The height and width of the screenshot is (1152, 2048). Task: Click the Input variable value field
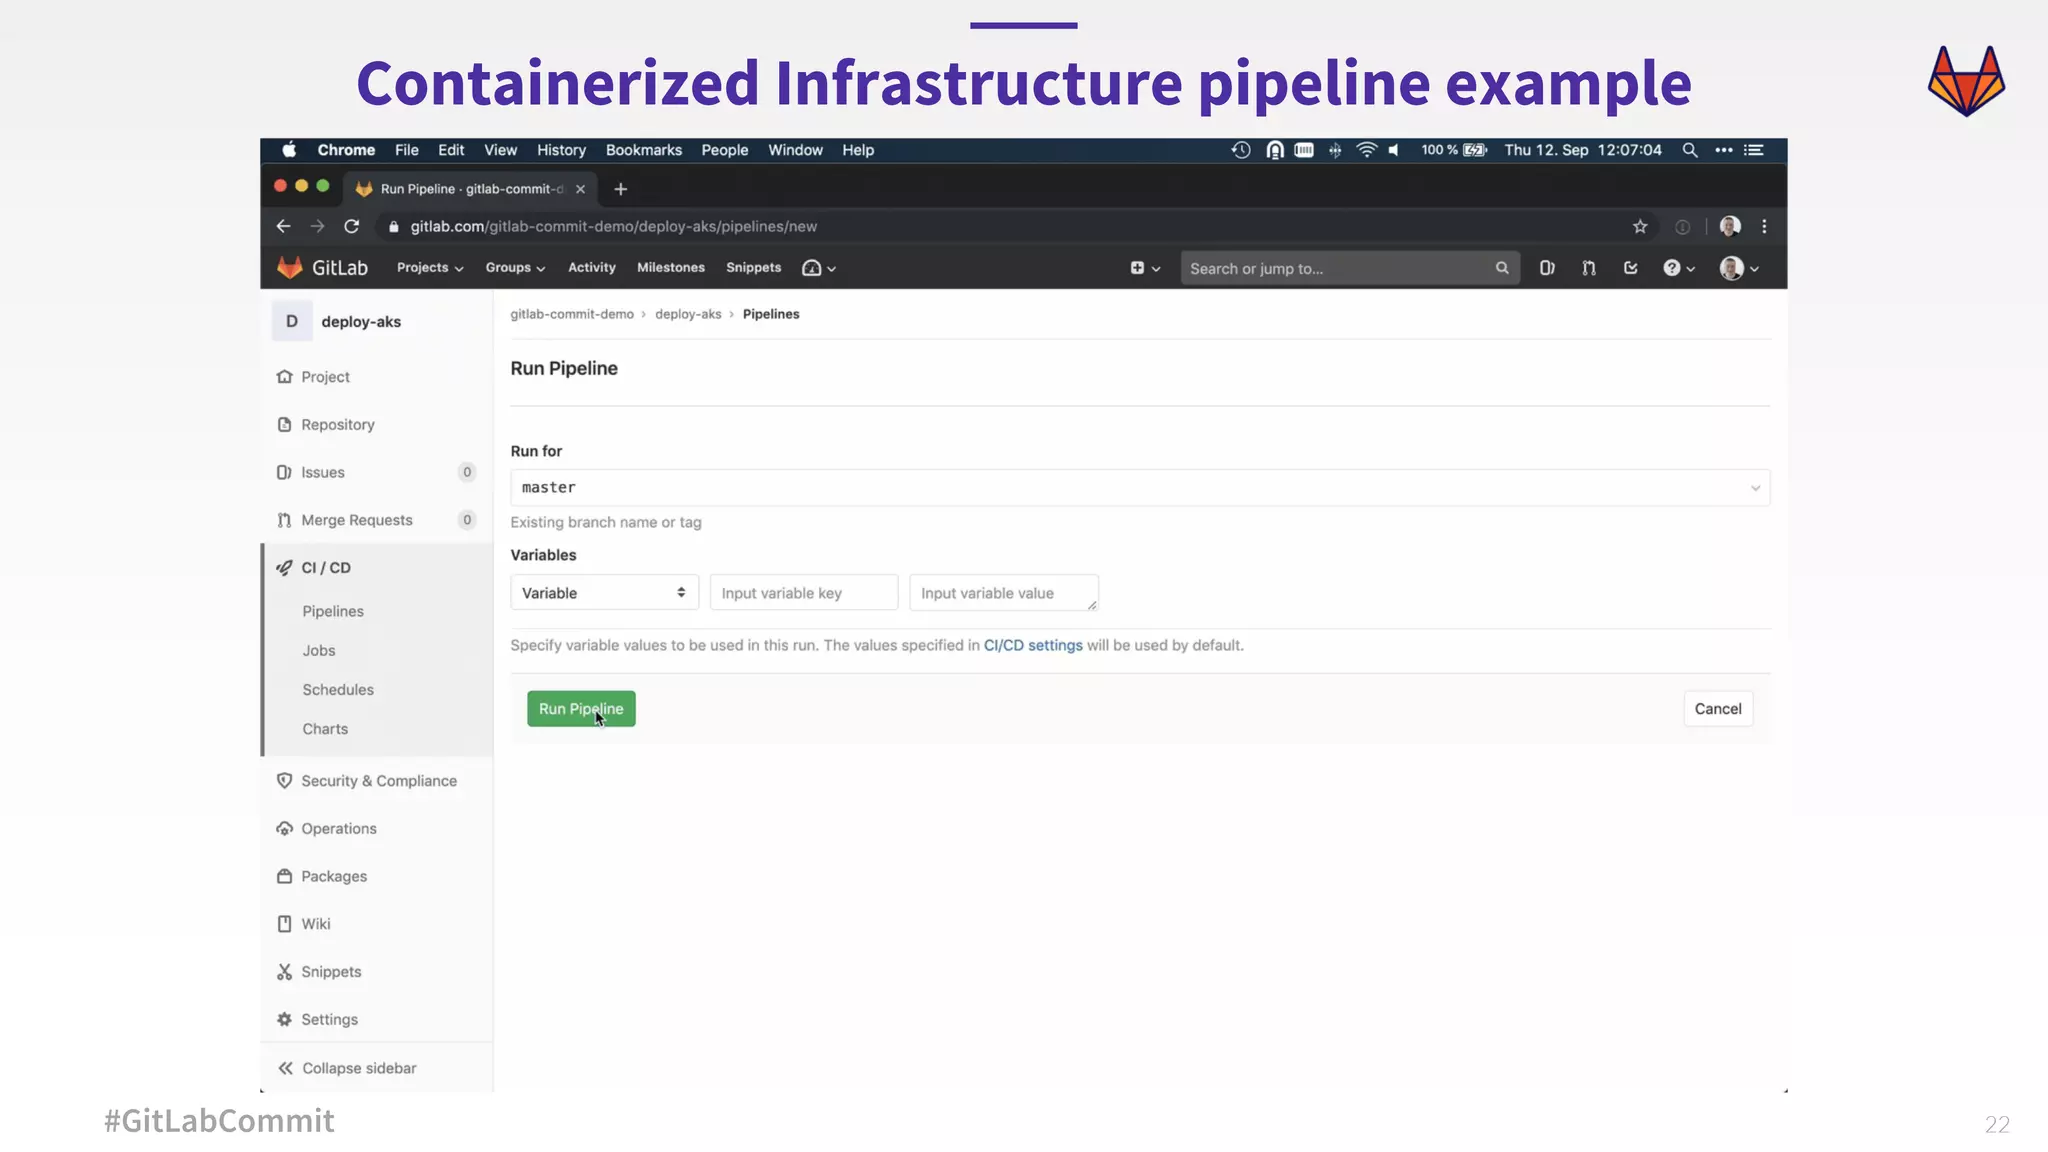[x=1004, y=593]
